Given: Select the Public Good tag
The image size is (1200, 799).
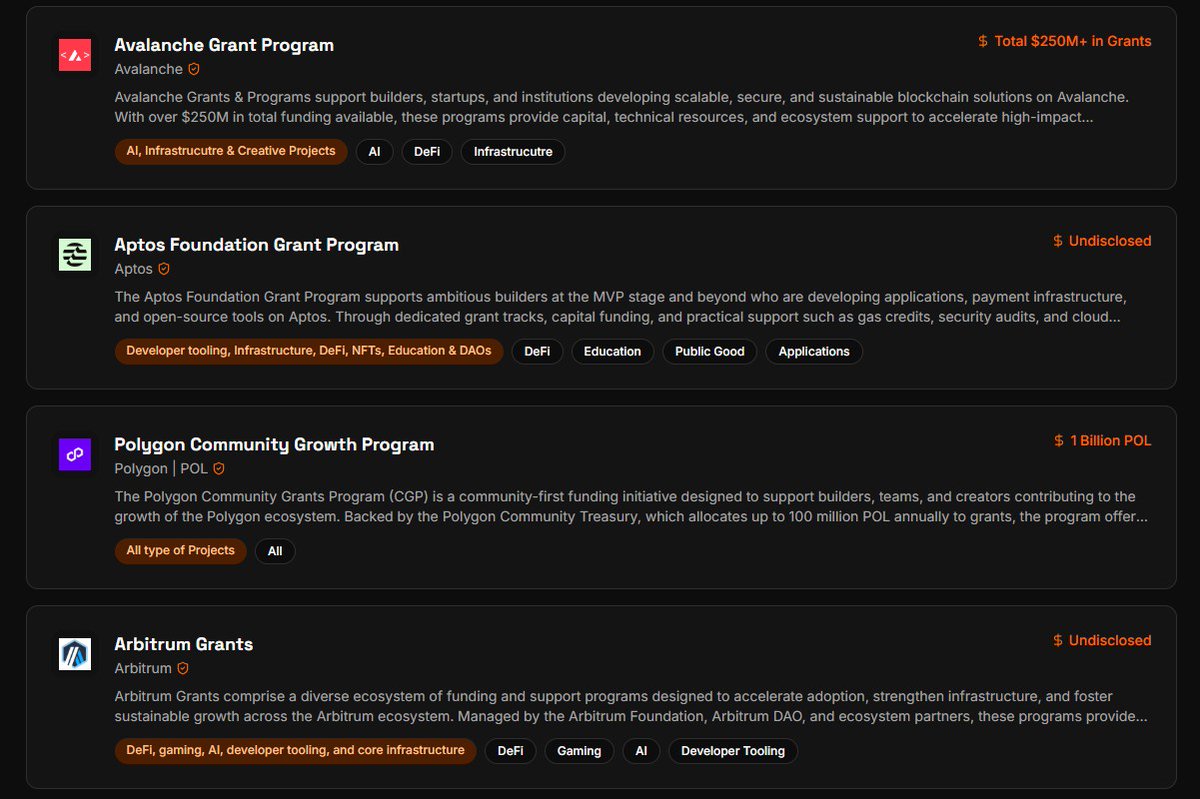Looking at the screenshot, I should coord(710,351).
